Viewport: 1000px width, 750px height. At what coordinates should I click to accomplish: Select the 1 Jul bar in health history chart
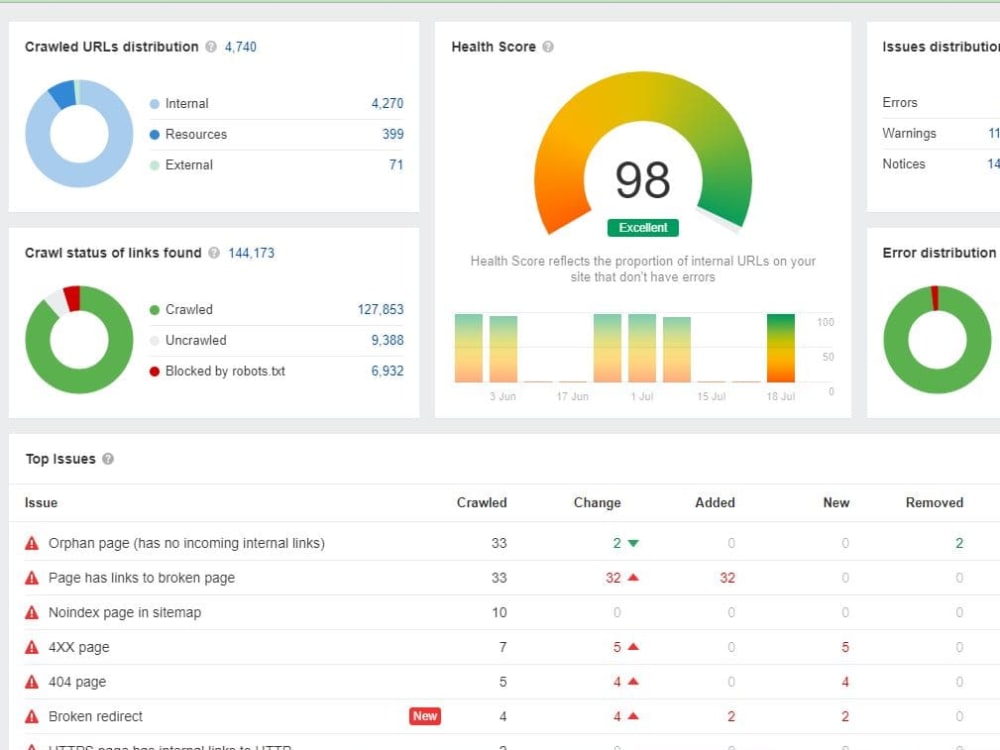pos(642,348)
